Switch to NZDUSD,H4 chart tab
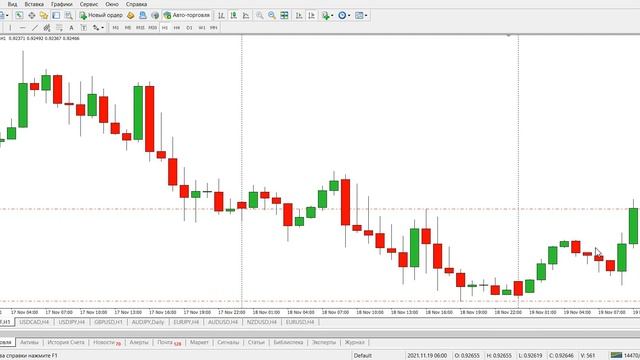Image resolution: width=640 pixels, height=360 pixels. (x=262, y=322)
